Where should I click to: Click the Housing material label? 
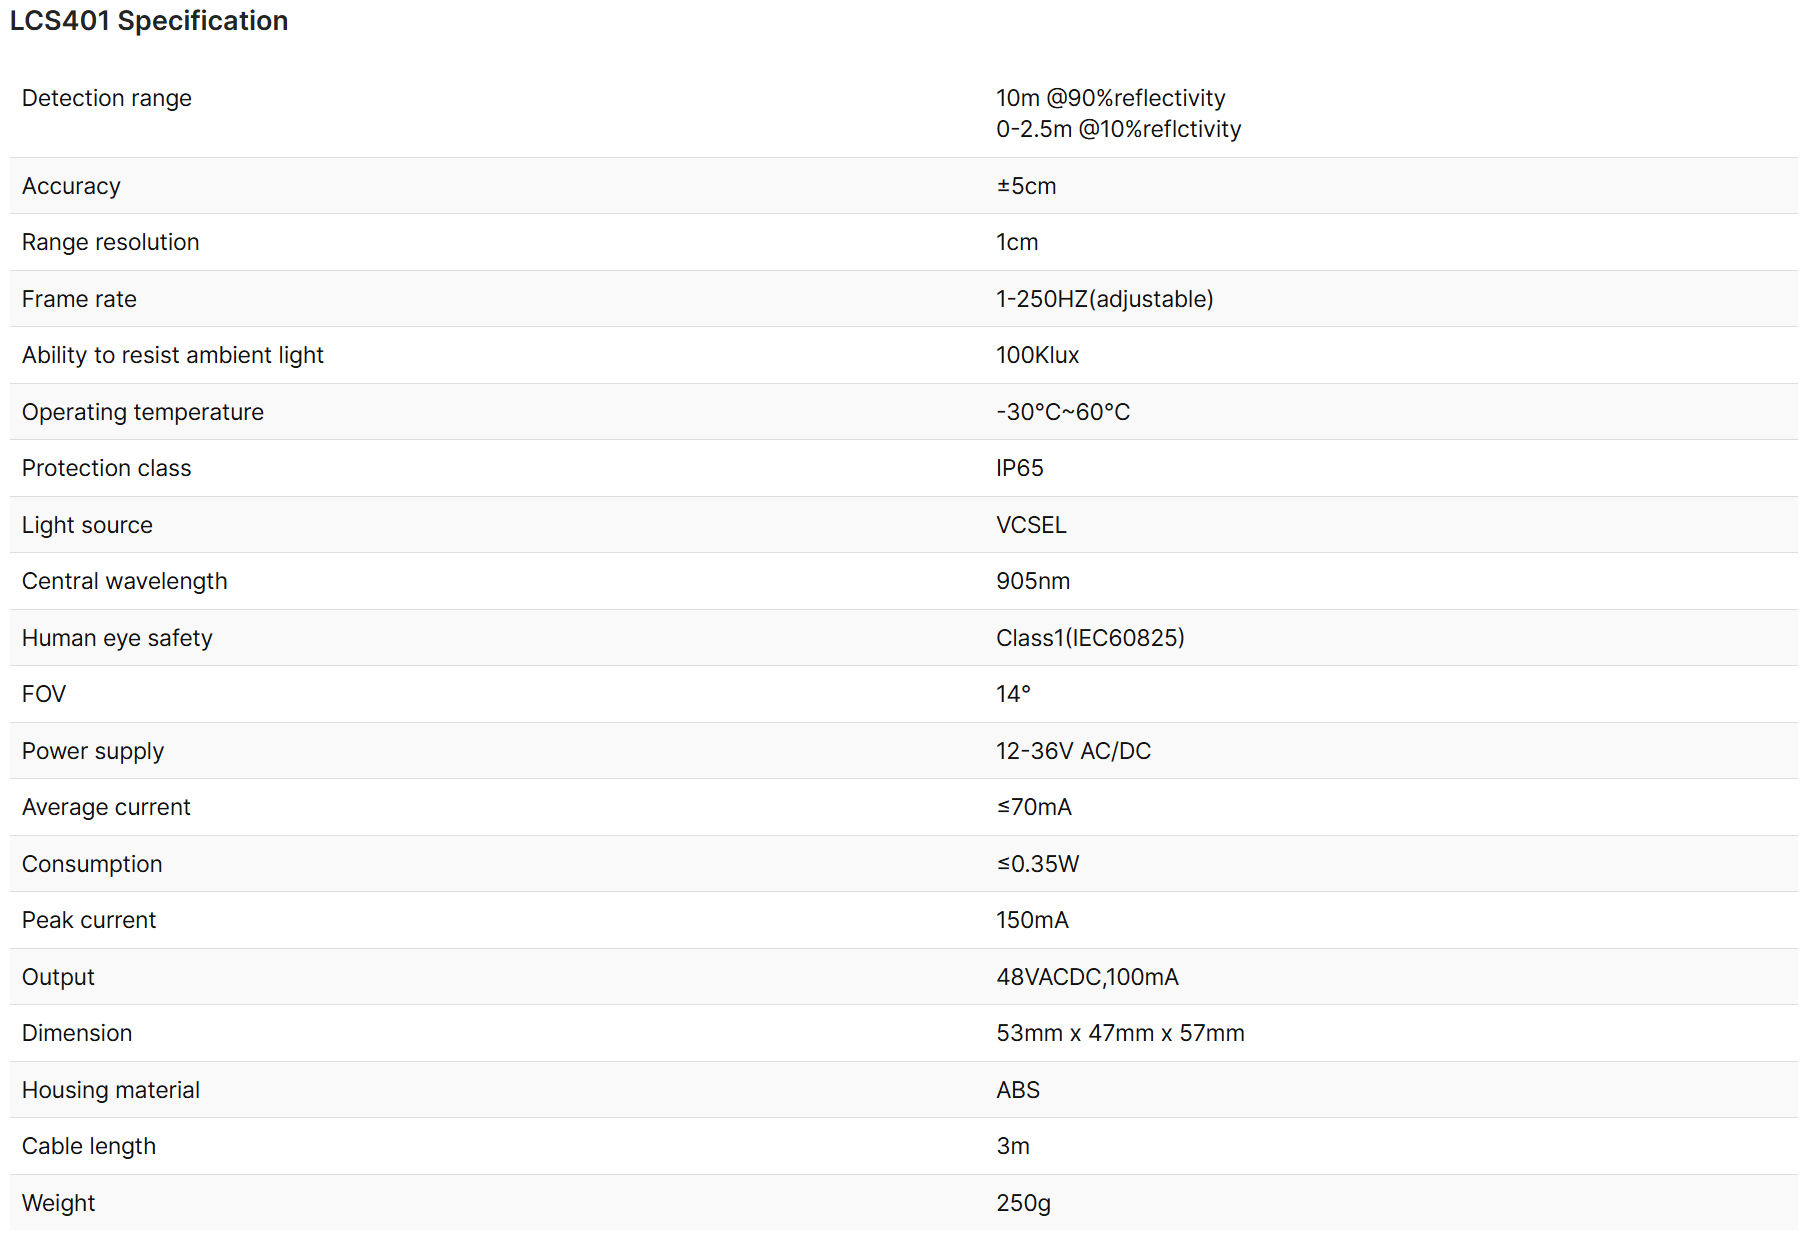(111, 1090)
